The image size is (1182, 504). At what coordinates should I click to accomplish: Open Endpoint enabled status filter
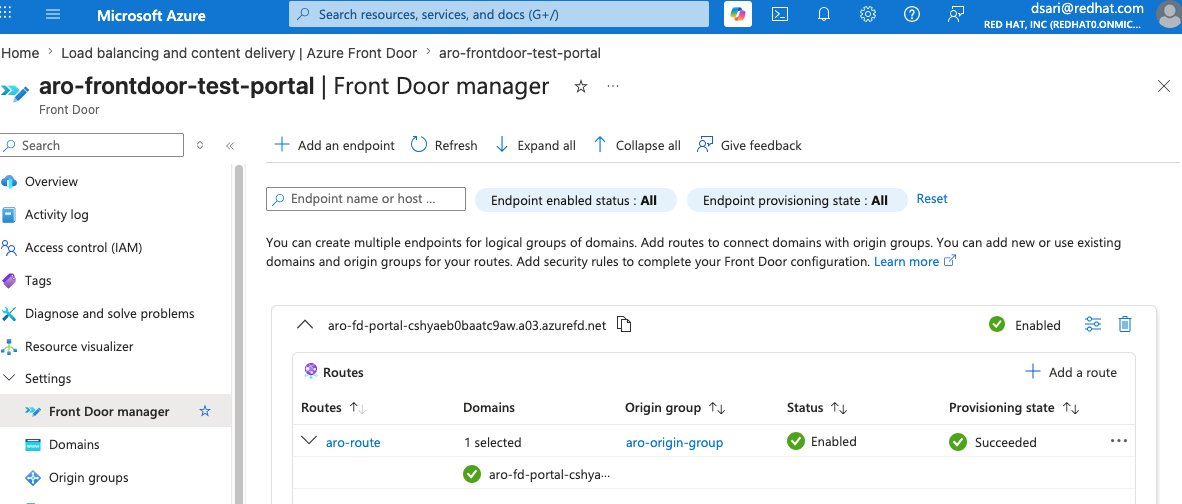576,200
